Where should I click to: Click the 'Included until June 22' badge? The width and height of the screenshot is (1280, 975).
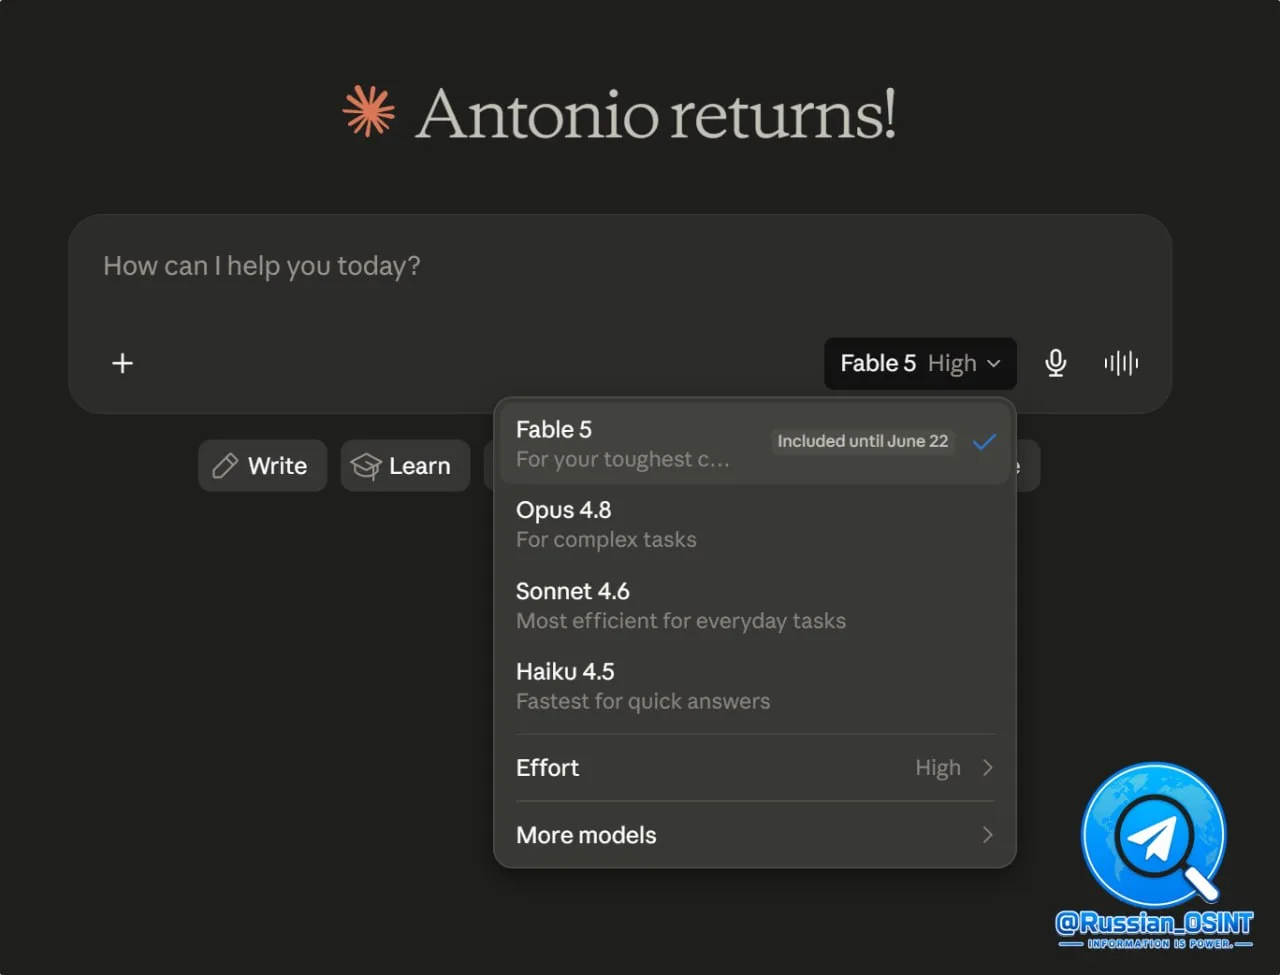click(x=863, y=442)
